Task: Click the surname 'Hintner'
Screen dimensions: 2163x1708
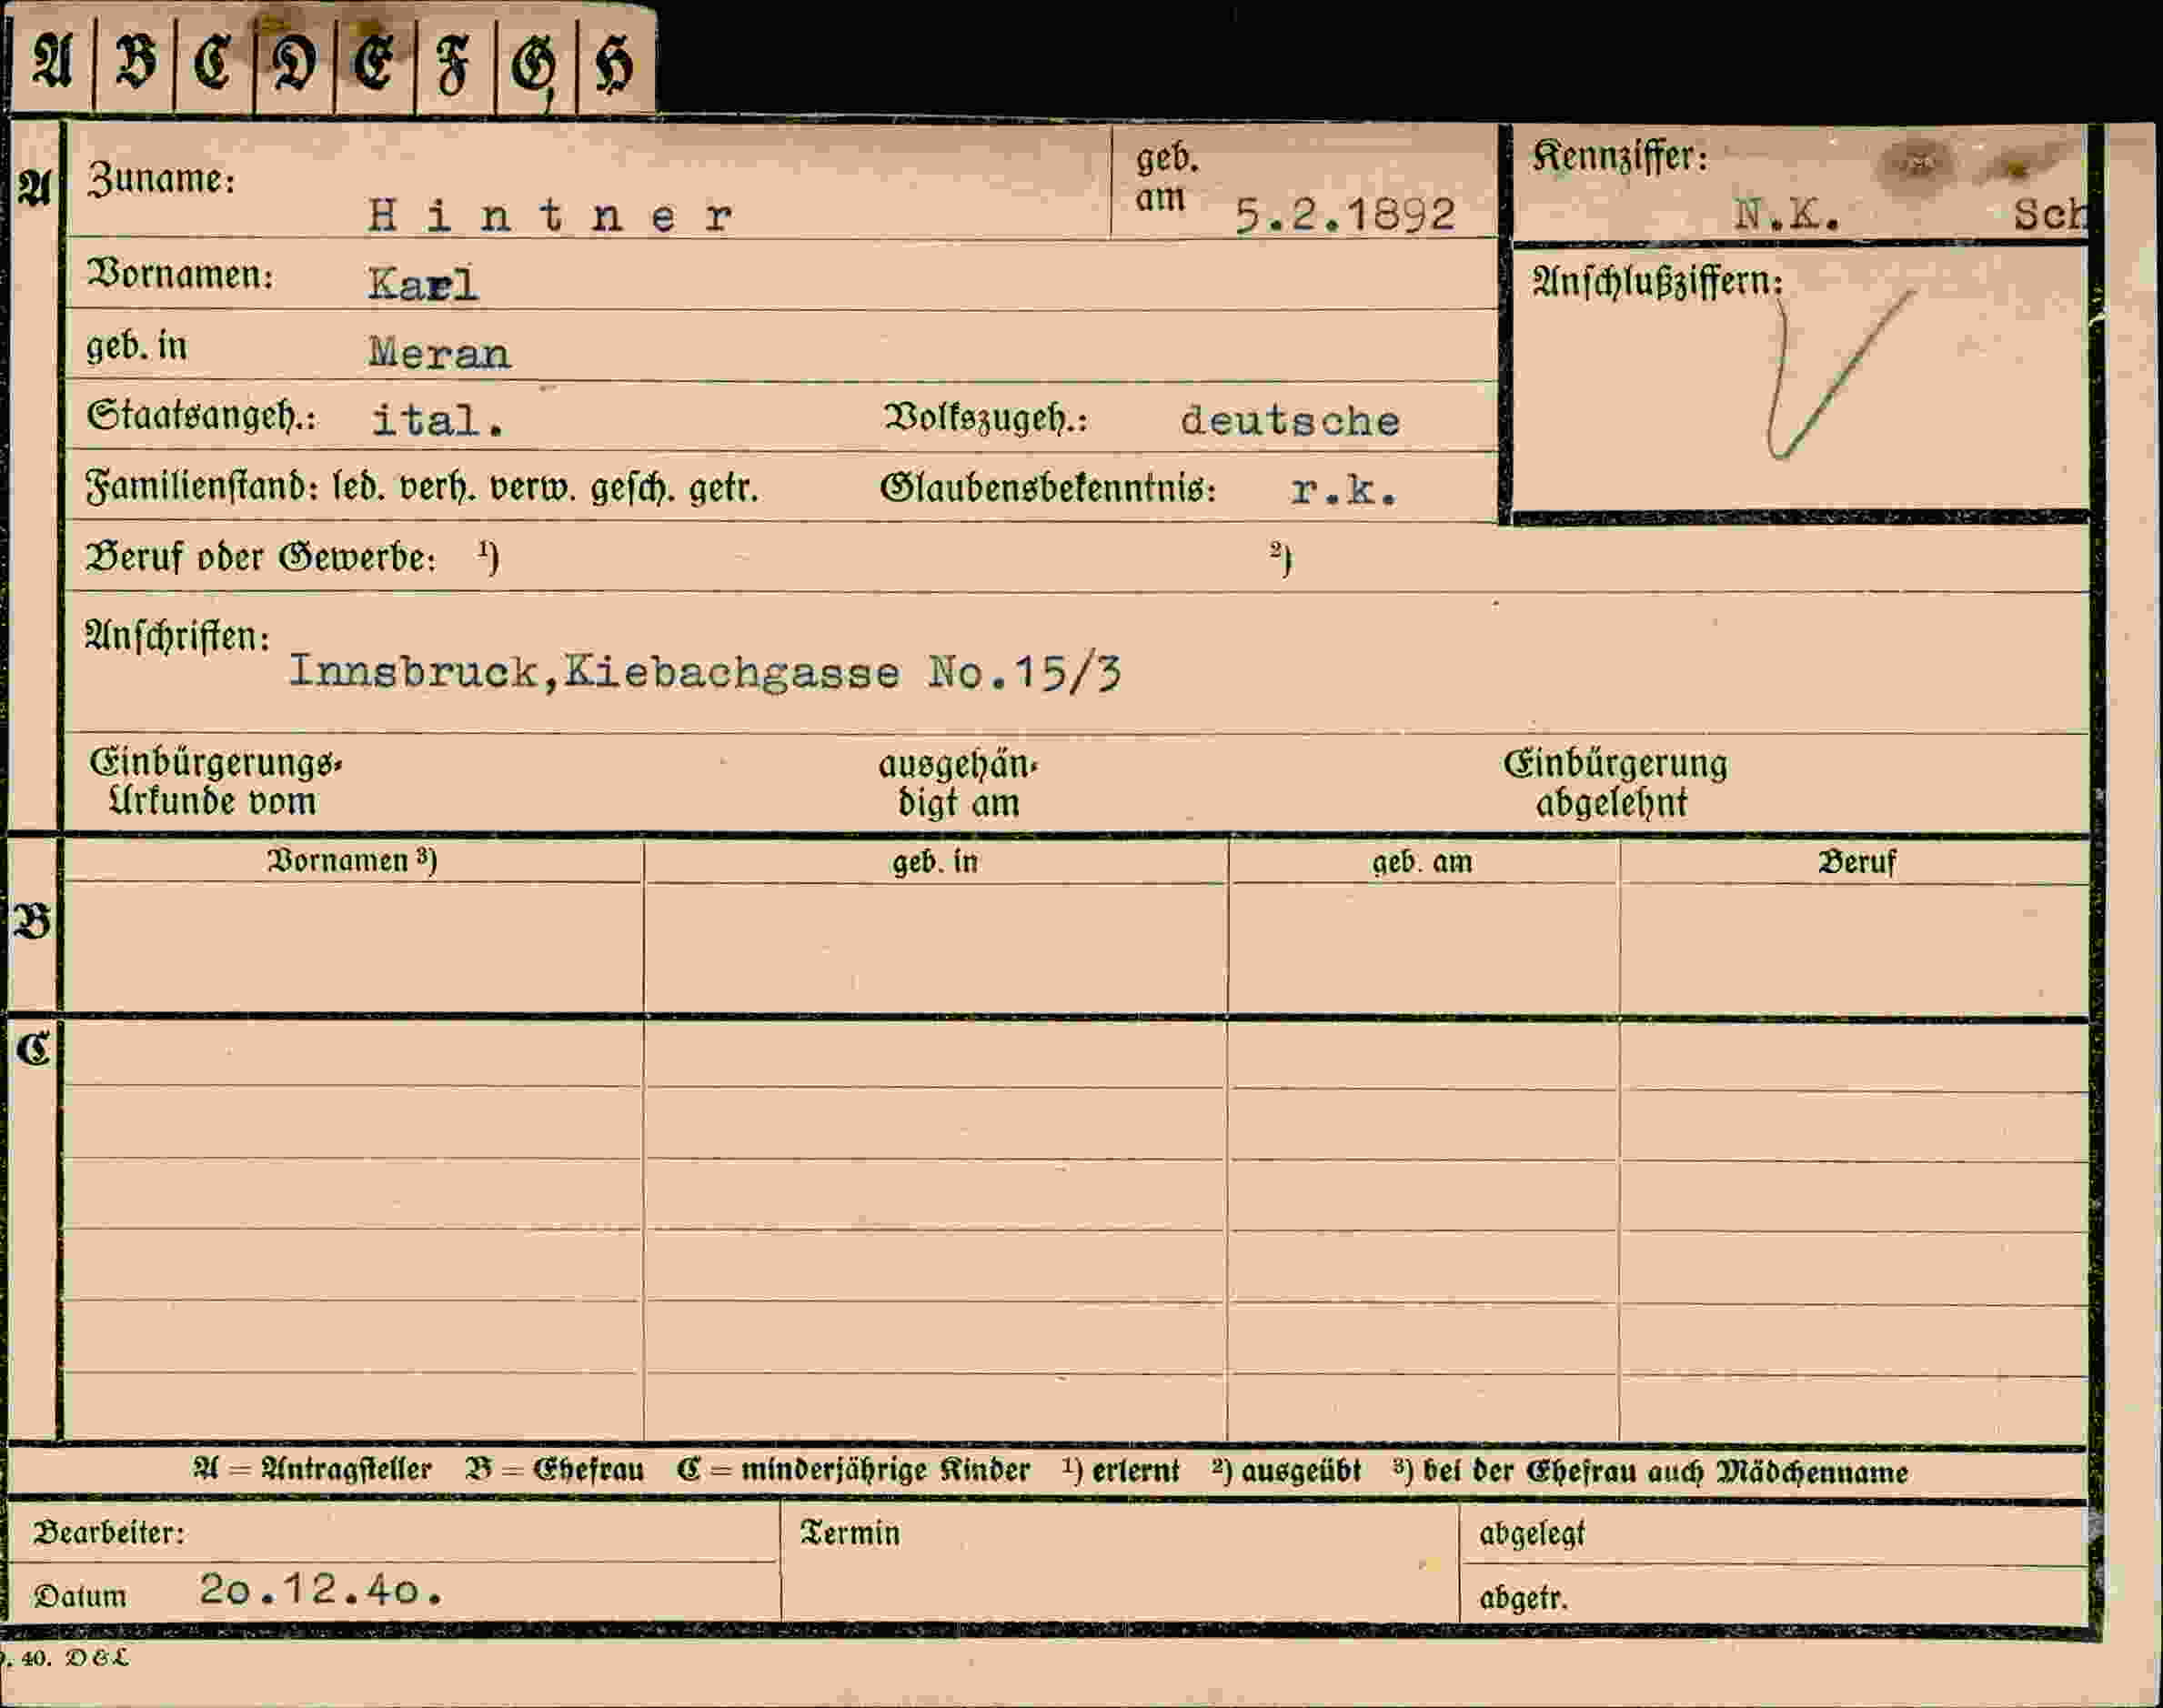Action: (550, 215)
